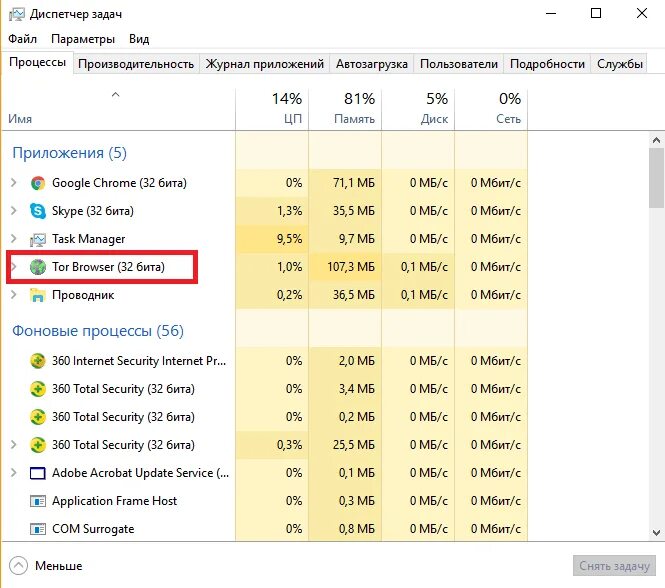The width and height of the screenshot is (665, 588).
Task: Open the Вид menu
Action: [139, 39]
